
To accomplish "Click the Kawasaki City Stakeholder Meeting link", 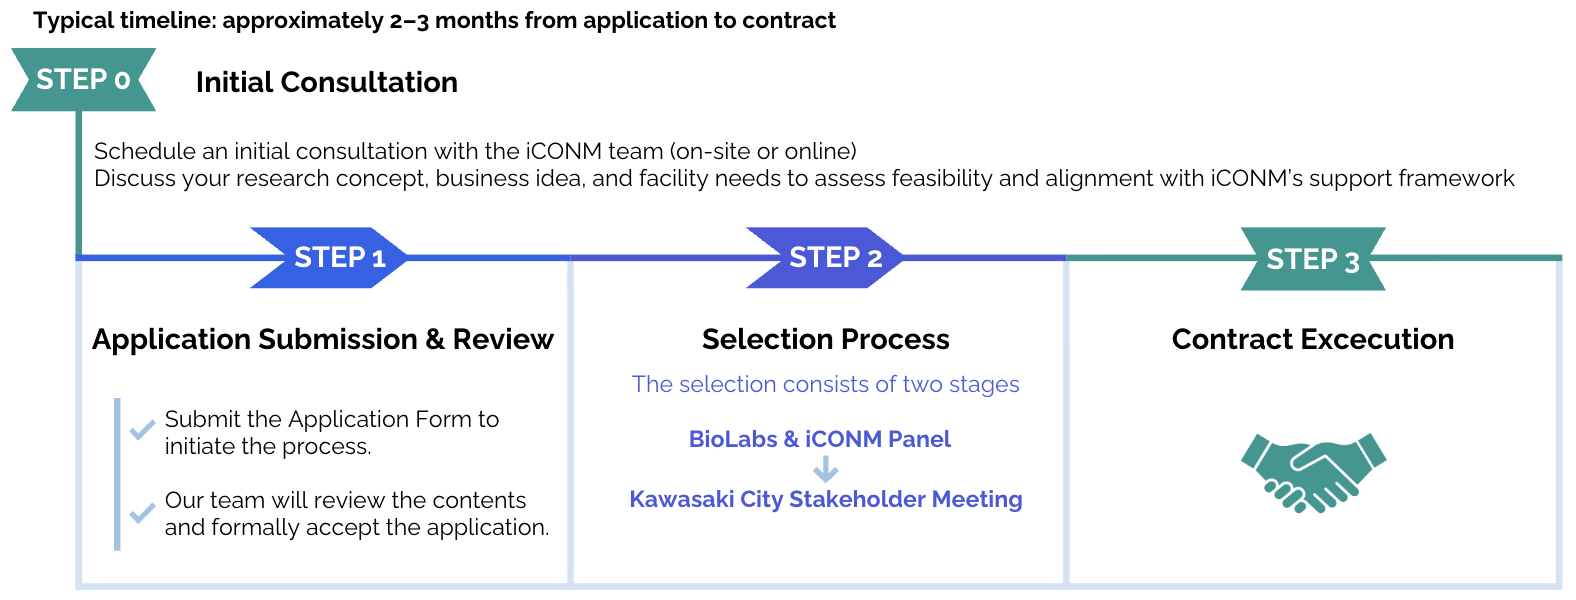I will (825, 499).
